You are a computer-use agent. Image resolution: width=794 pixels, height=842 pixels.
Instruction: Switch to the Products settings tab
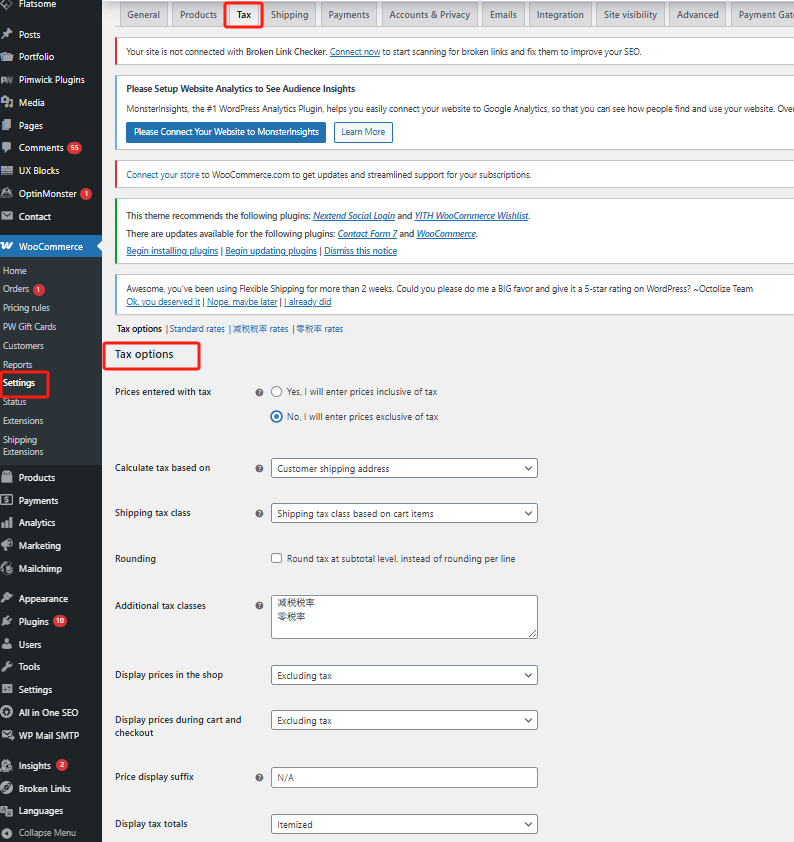click(x=198, y=14)
